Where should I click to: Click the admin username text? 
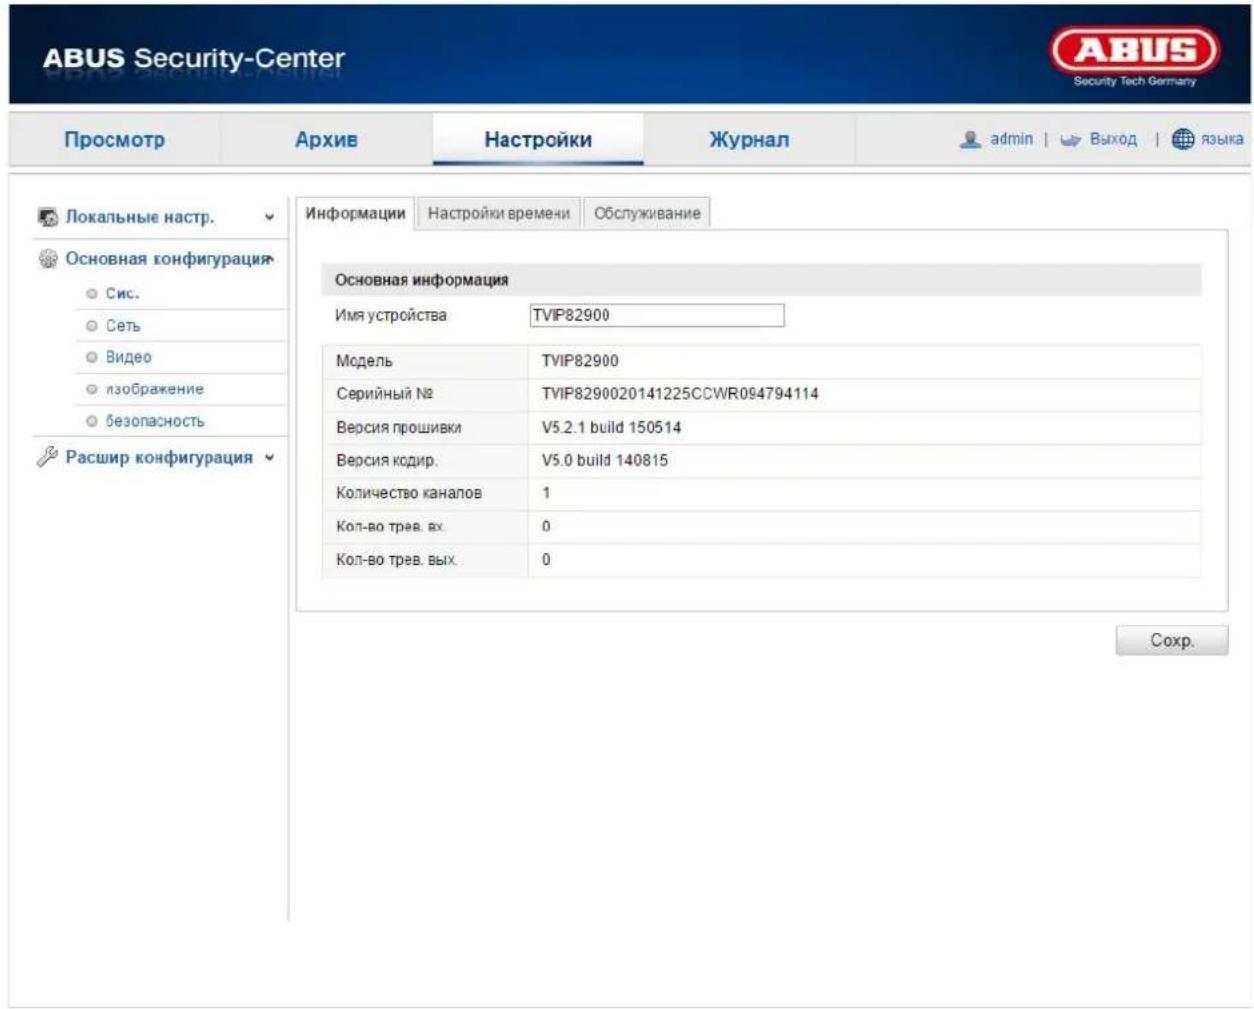[x=1011, y=139]
